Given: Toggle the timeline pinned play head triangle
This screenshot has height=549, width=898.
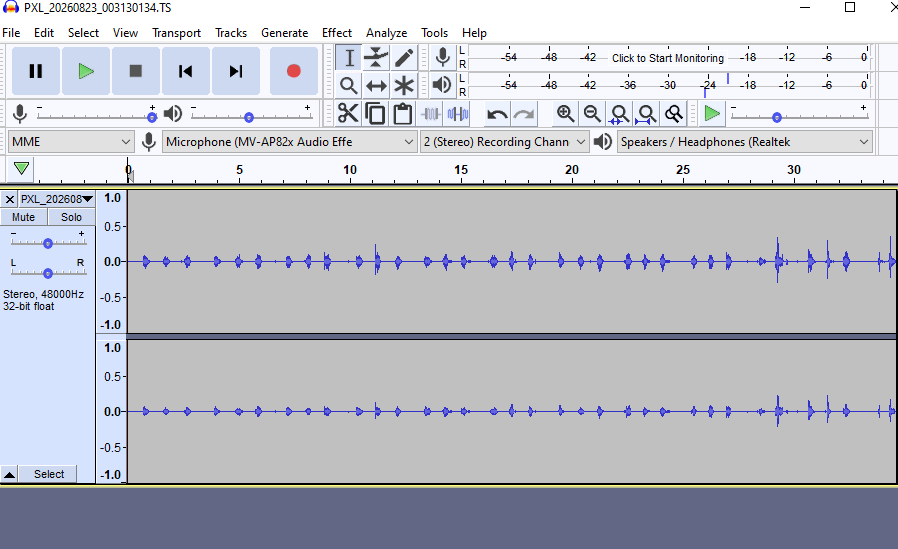Looking at the screenshot, I should (x=21, y=168).
